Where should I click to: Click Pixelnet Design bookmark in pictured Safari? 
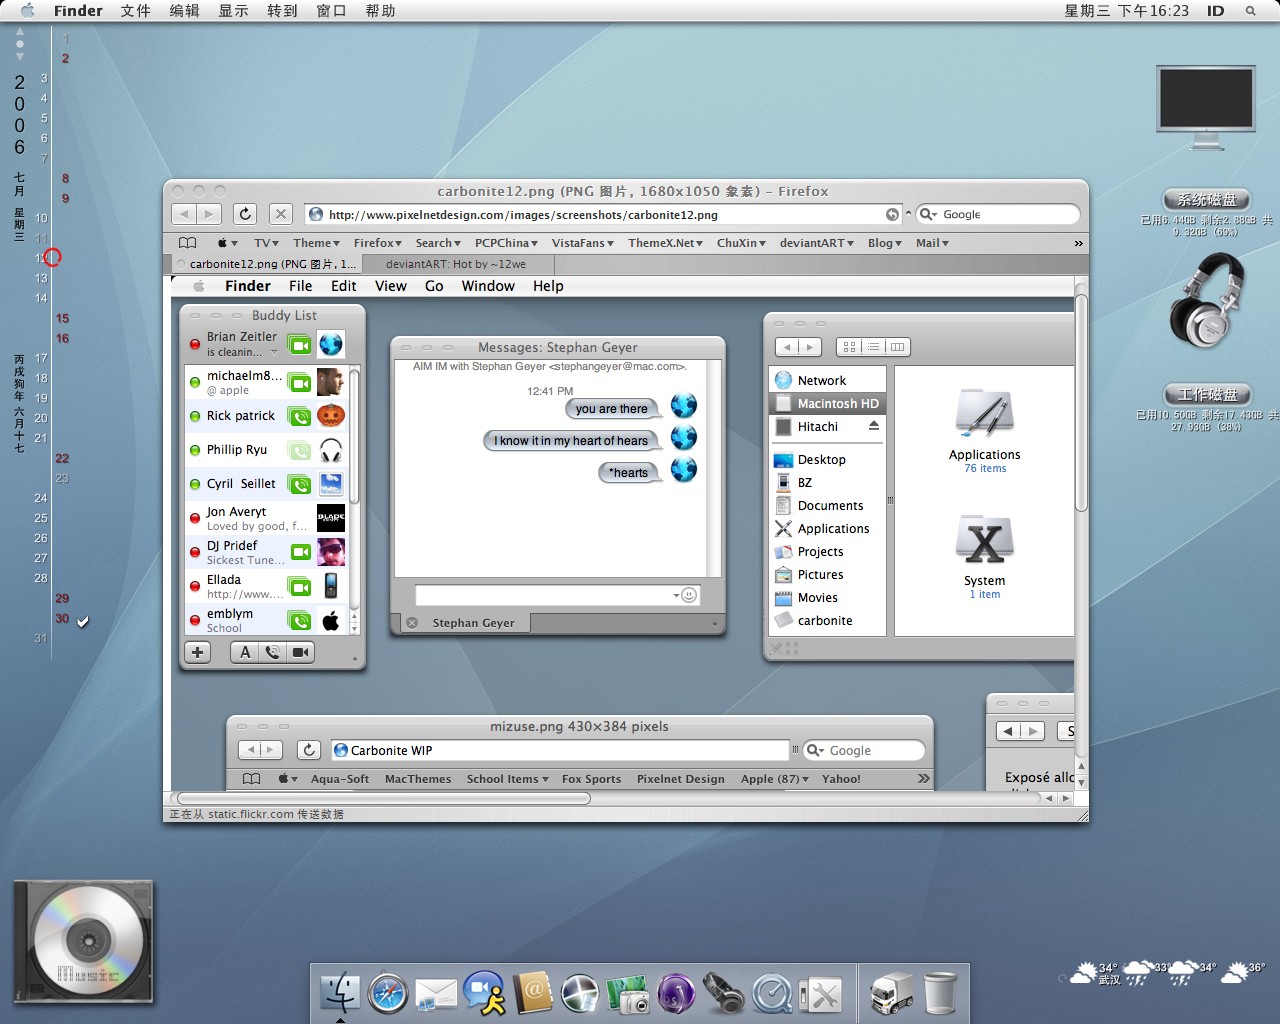click(x=680, y=779)
